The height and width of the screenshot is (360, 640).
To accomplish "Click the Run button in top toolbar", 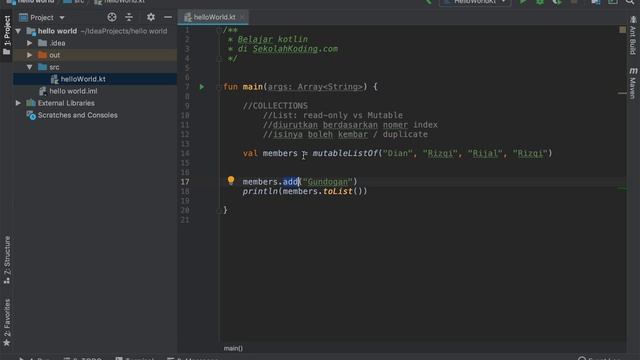I will 522,2.
